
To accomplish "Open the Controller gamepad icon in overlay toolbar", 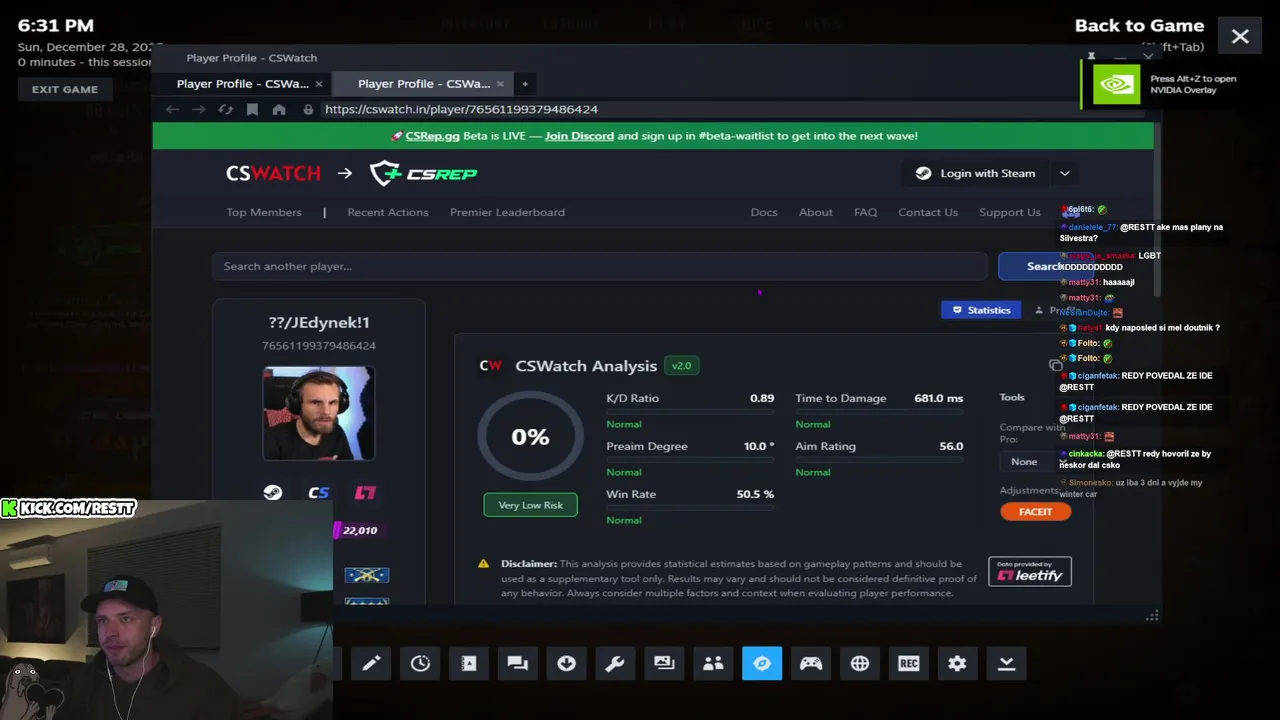I will (811, 663).
